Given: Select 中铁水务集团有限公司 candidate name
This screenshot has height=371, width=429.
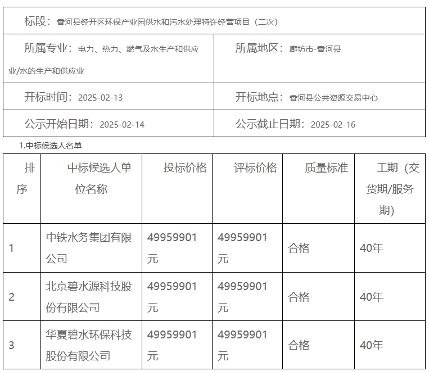Looking at the screenshot, I should (89, 248).
